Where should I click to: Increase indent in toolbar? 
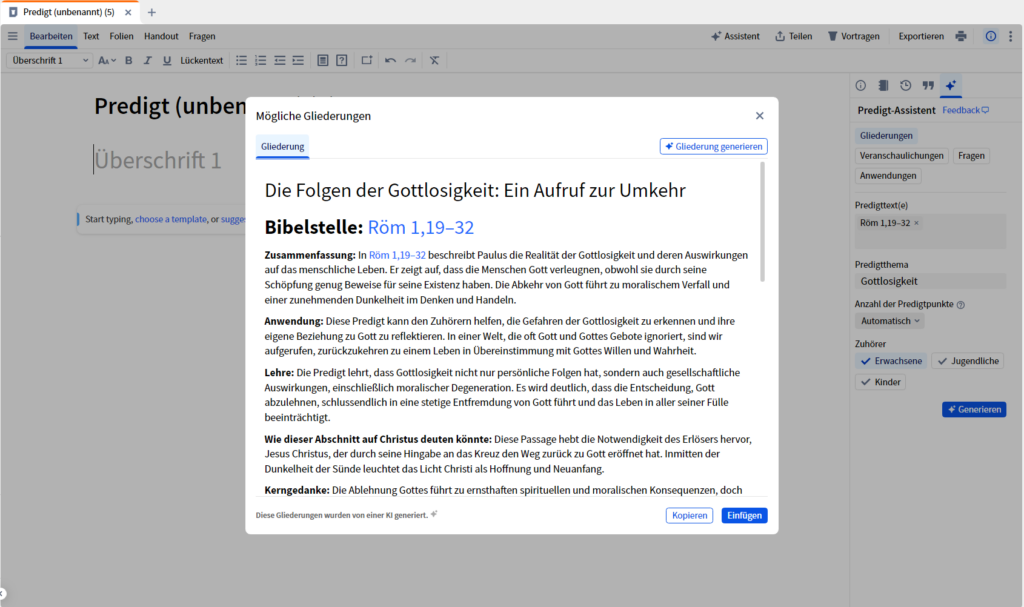click(x=298, y=60)
